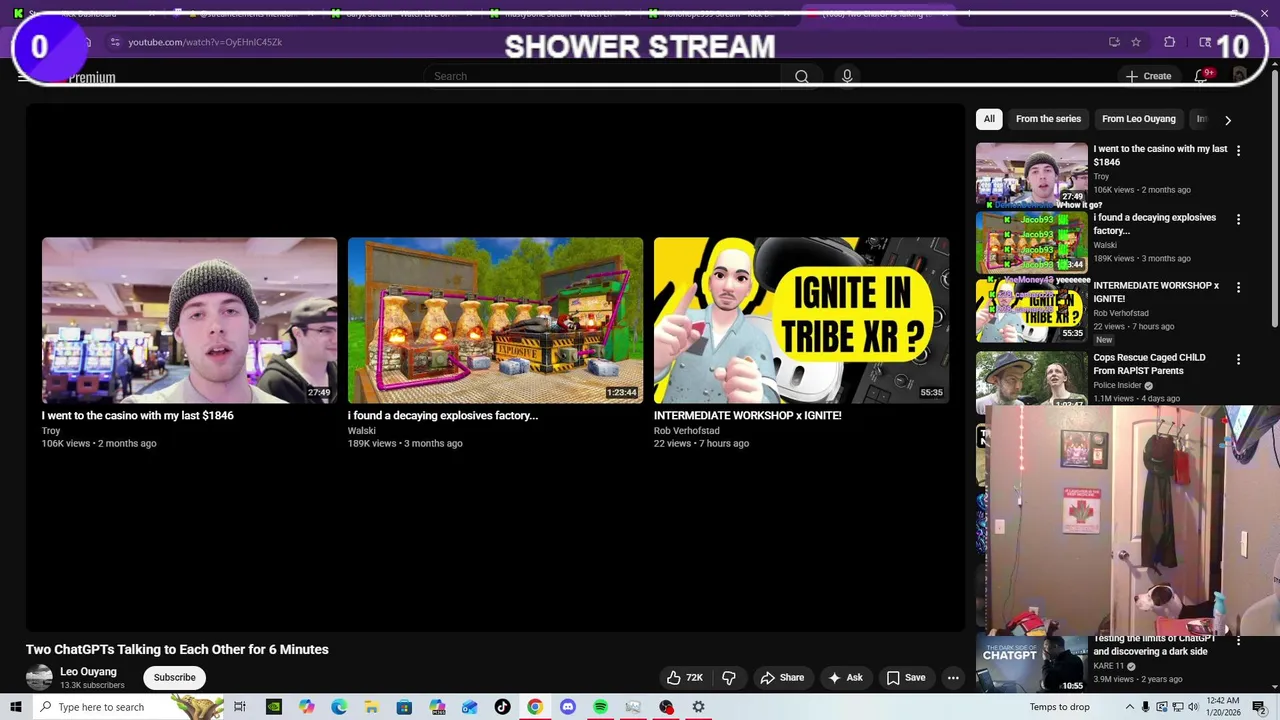Viewport: 1280px width, 720px height.
Task: Open Task View in taskbar
Action: (x=240, y=707)
